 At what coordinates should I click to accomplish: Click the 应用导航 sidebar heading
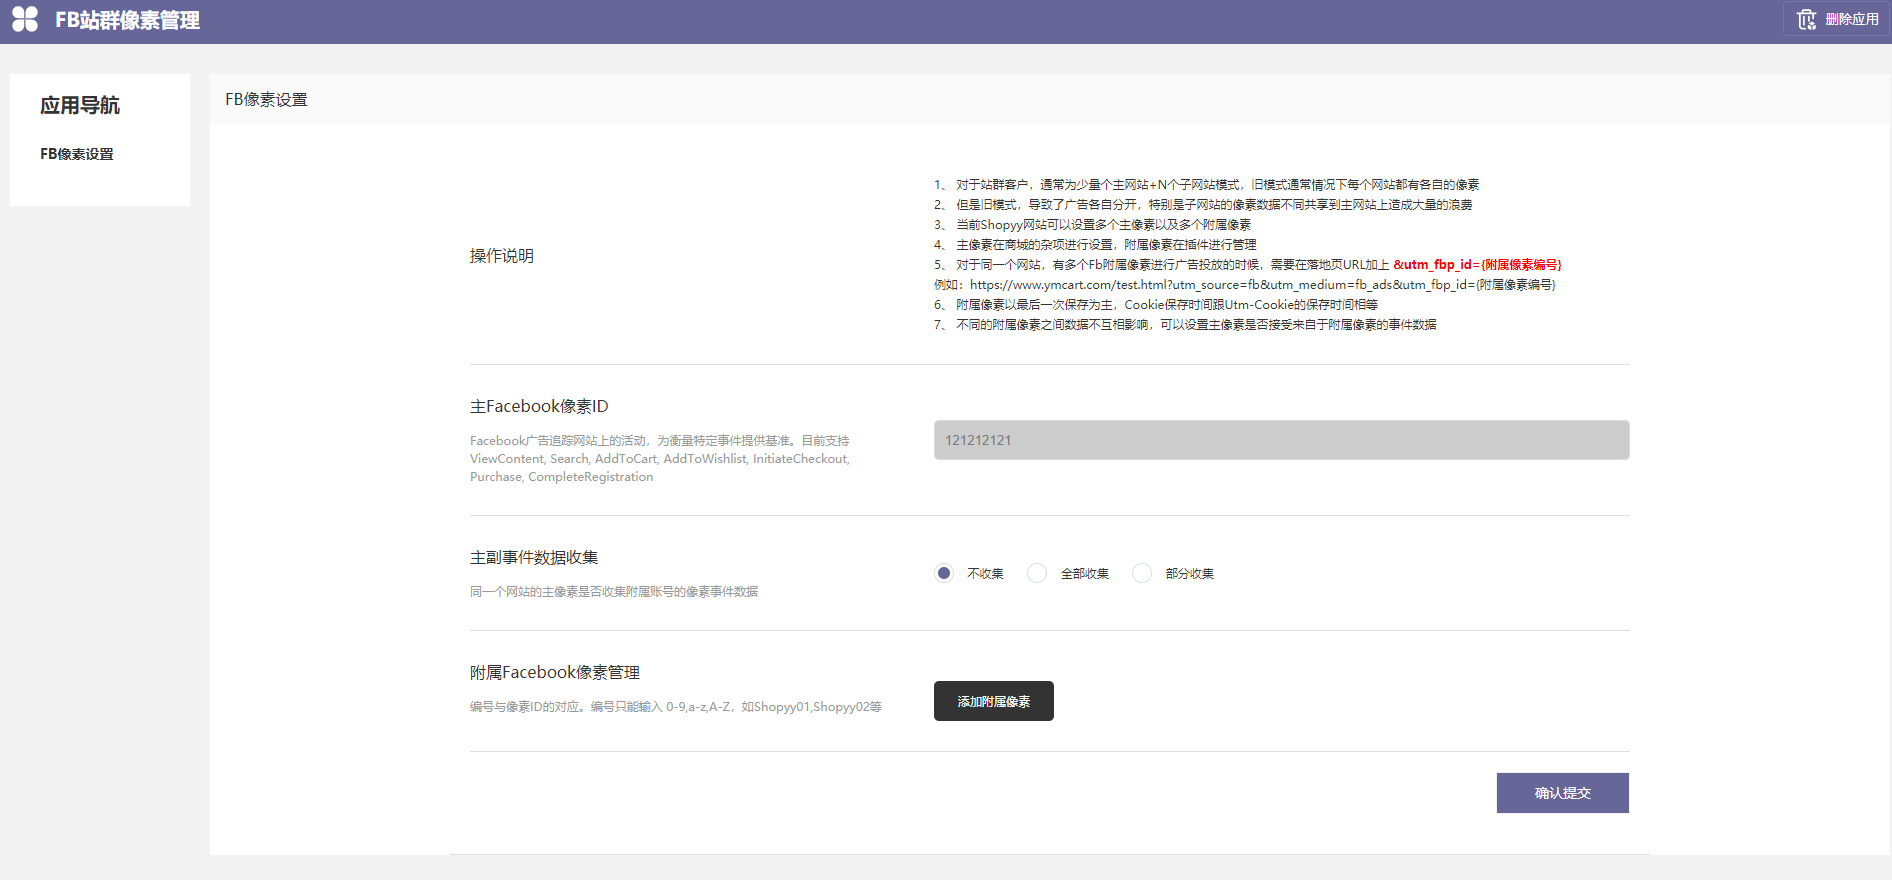80,105
